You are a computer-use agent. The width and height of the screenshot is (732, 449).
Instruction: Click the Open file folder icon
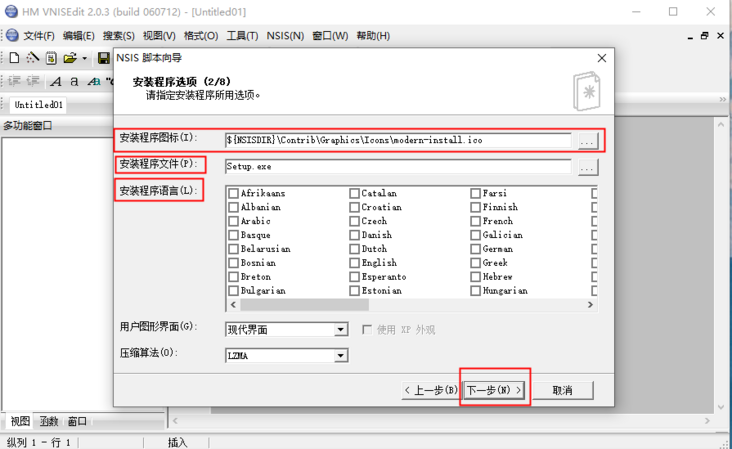click(x=70, y=58)
